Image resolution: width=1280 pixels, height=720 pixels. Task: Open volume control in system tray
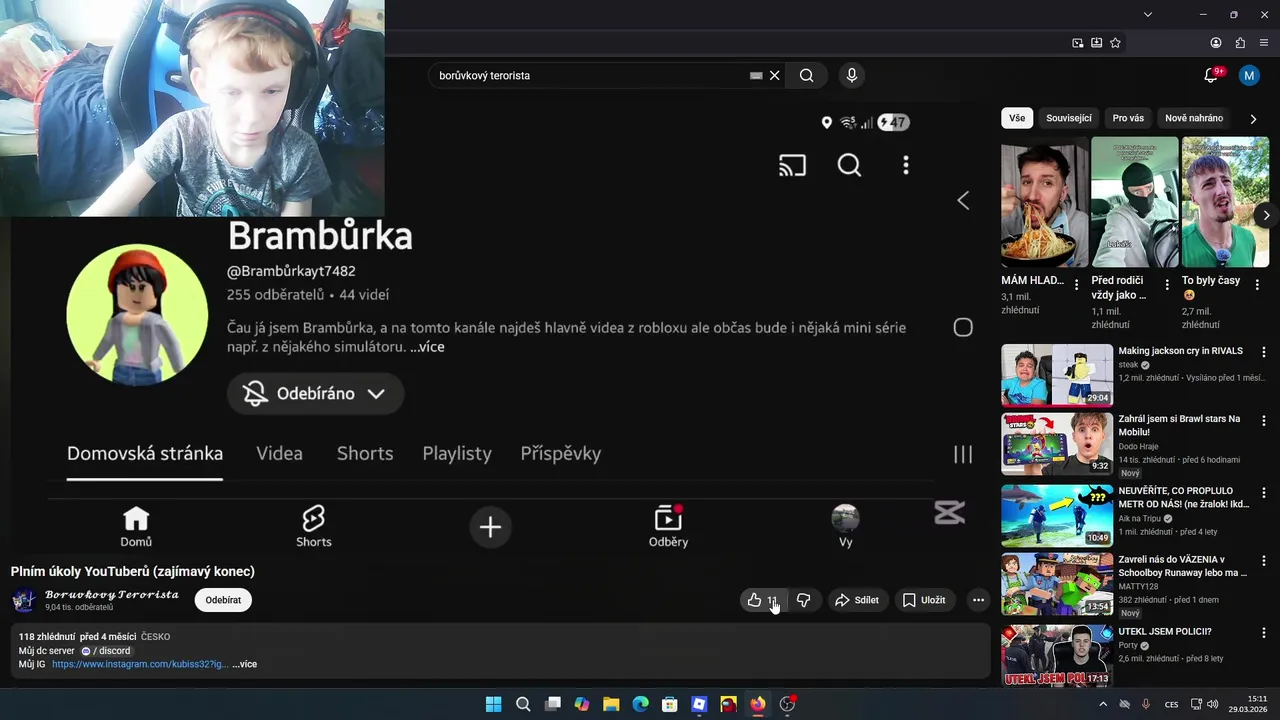coord(1212,704)
